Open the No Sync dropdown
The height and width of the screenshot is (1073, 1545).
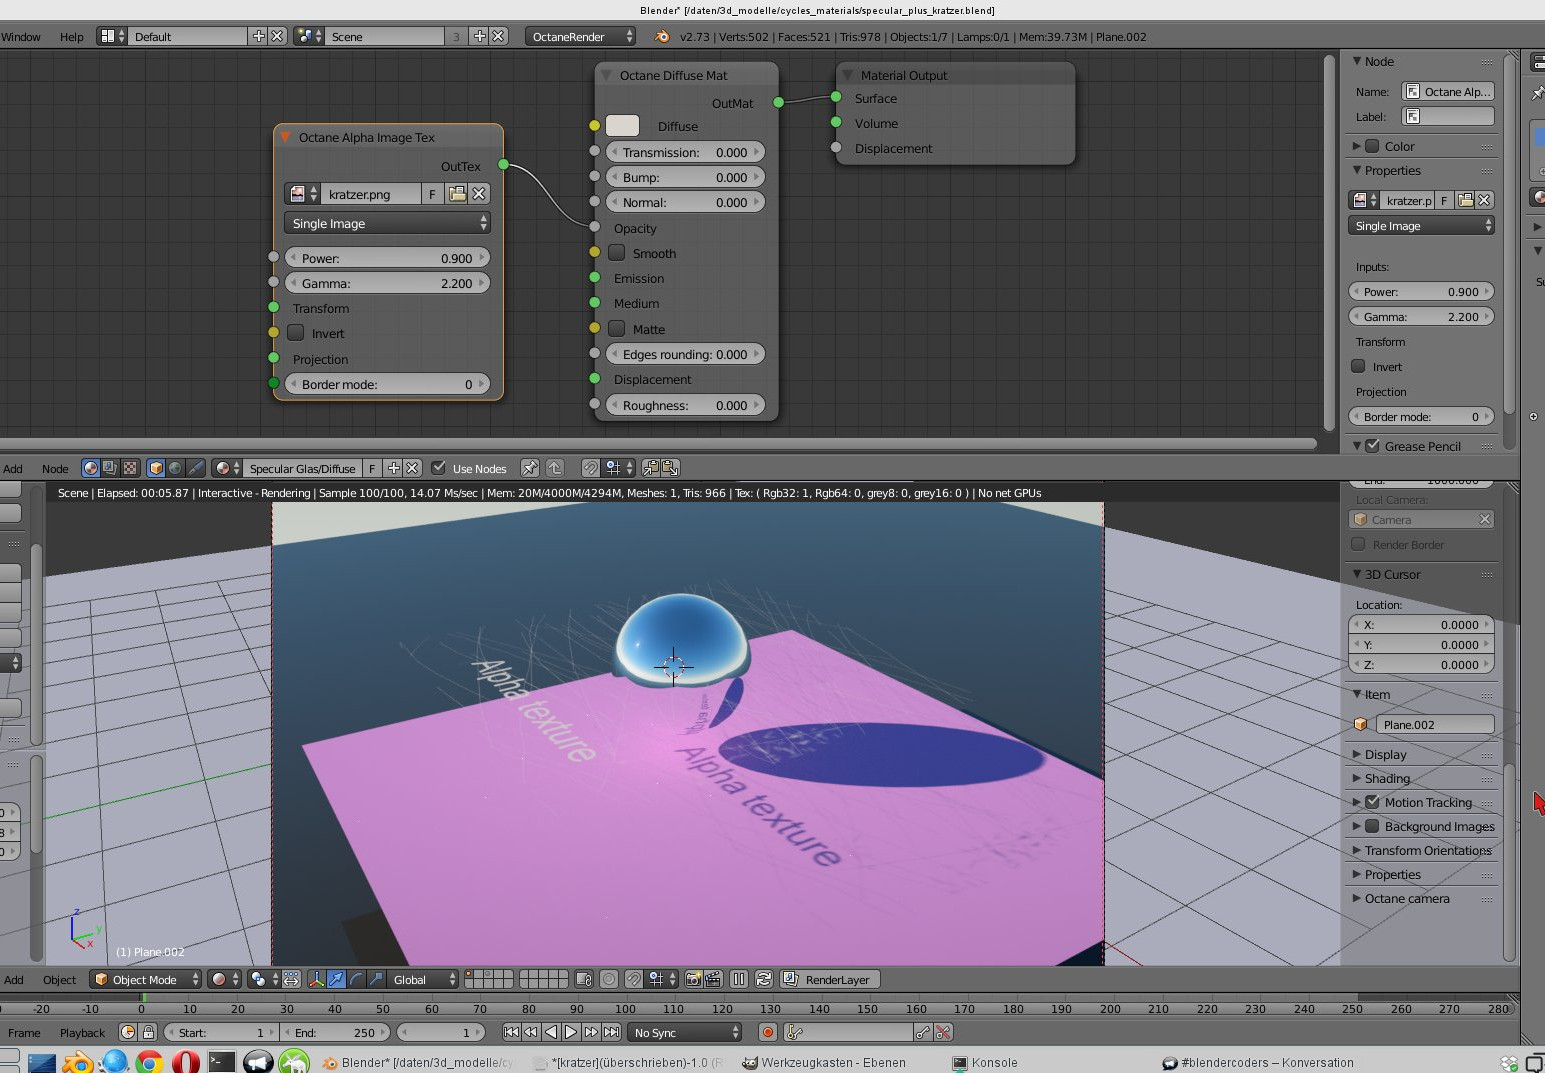point(686,1032)
